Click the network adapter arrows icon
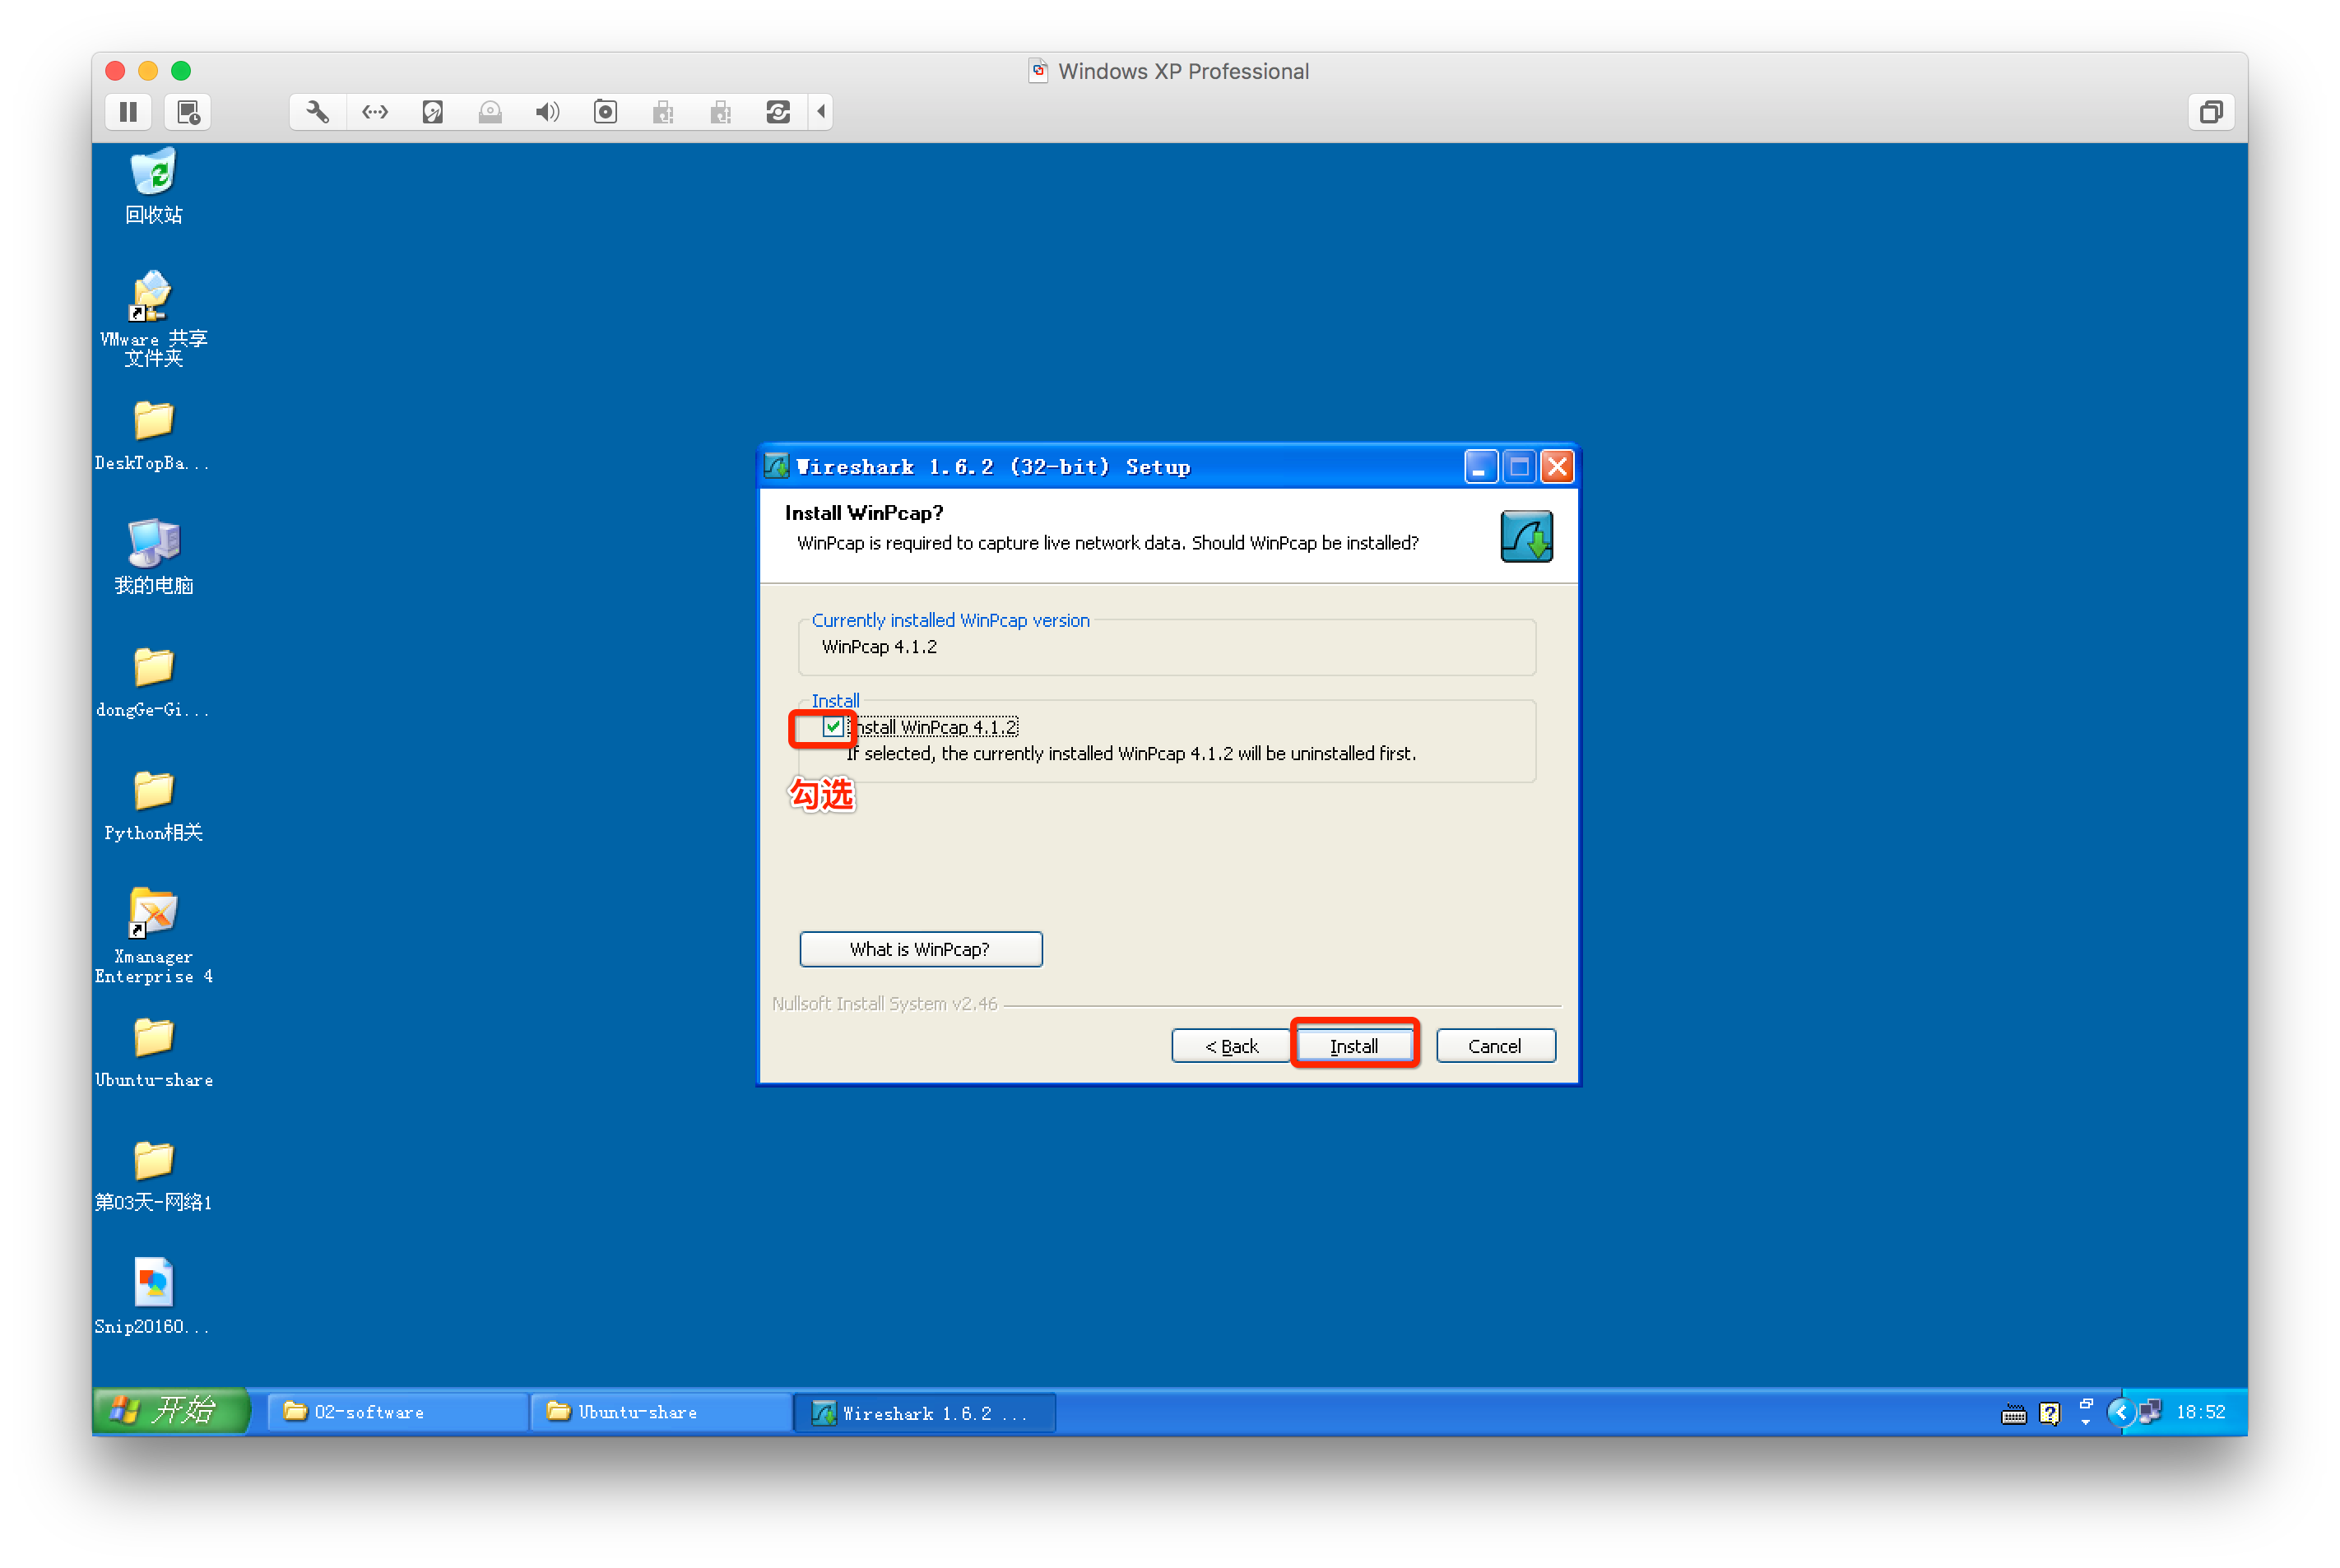Image resolution: width=2340 pixels, height=1568 pixels. coord(375,112)
